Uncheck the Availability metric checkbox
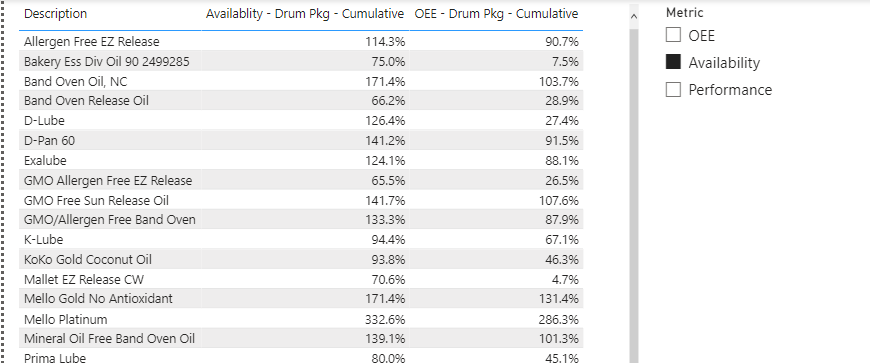The image size is (870, 363). (x=673, y=62)
